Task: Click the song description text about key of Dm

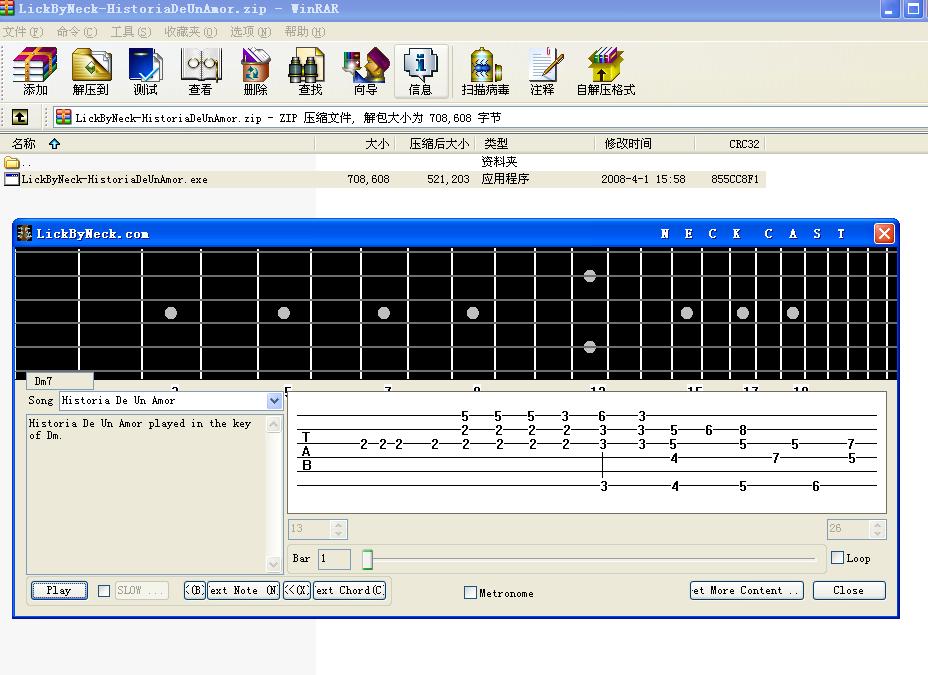Action: click(140, 429)
